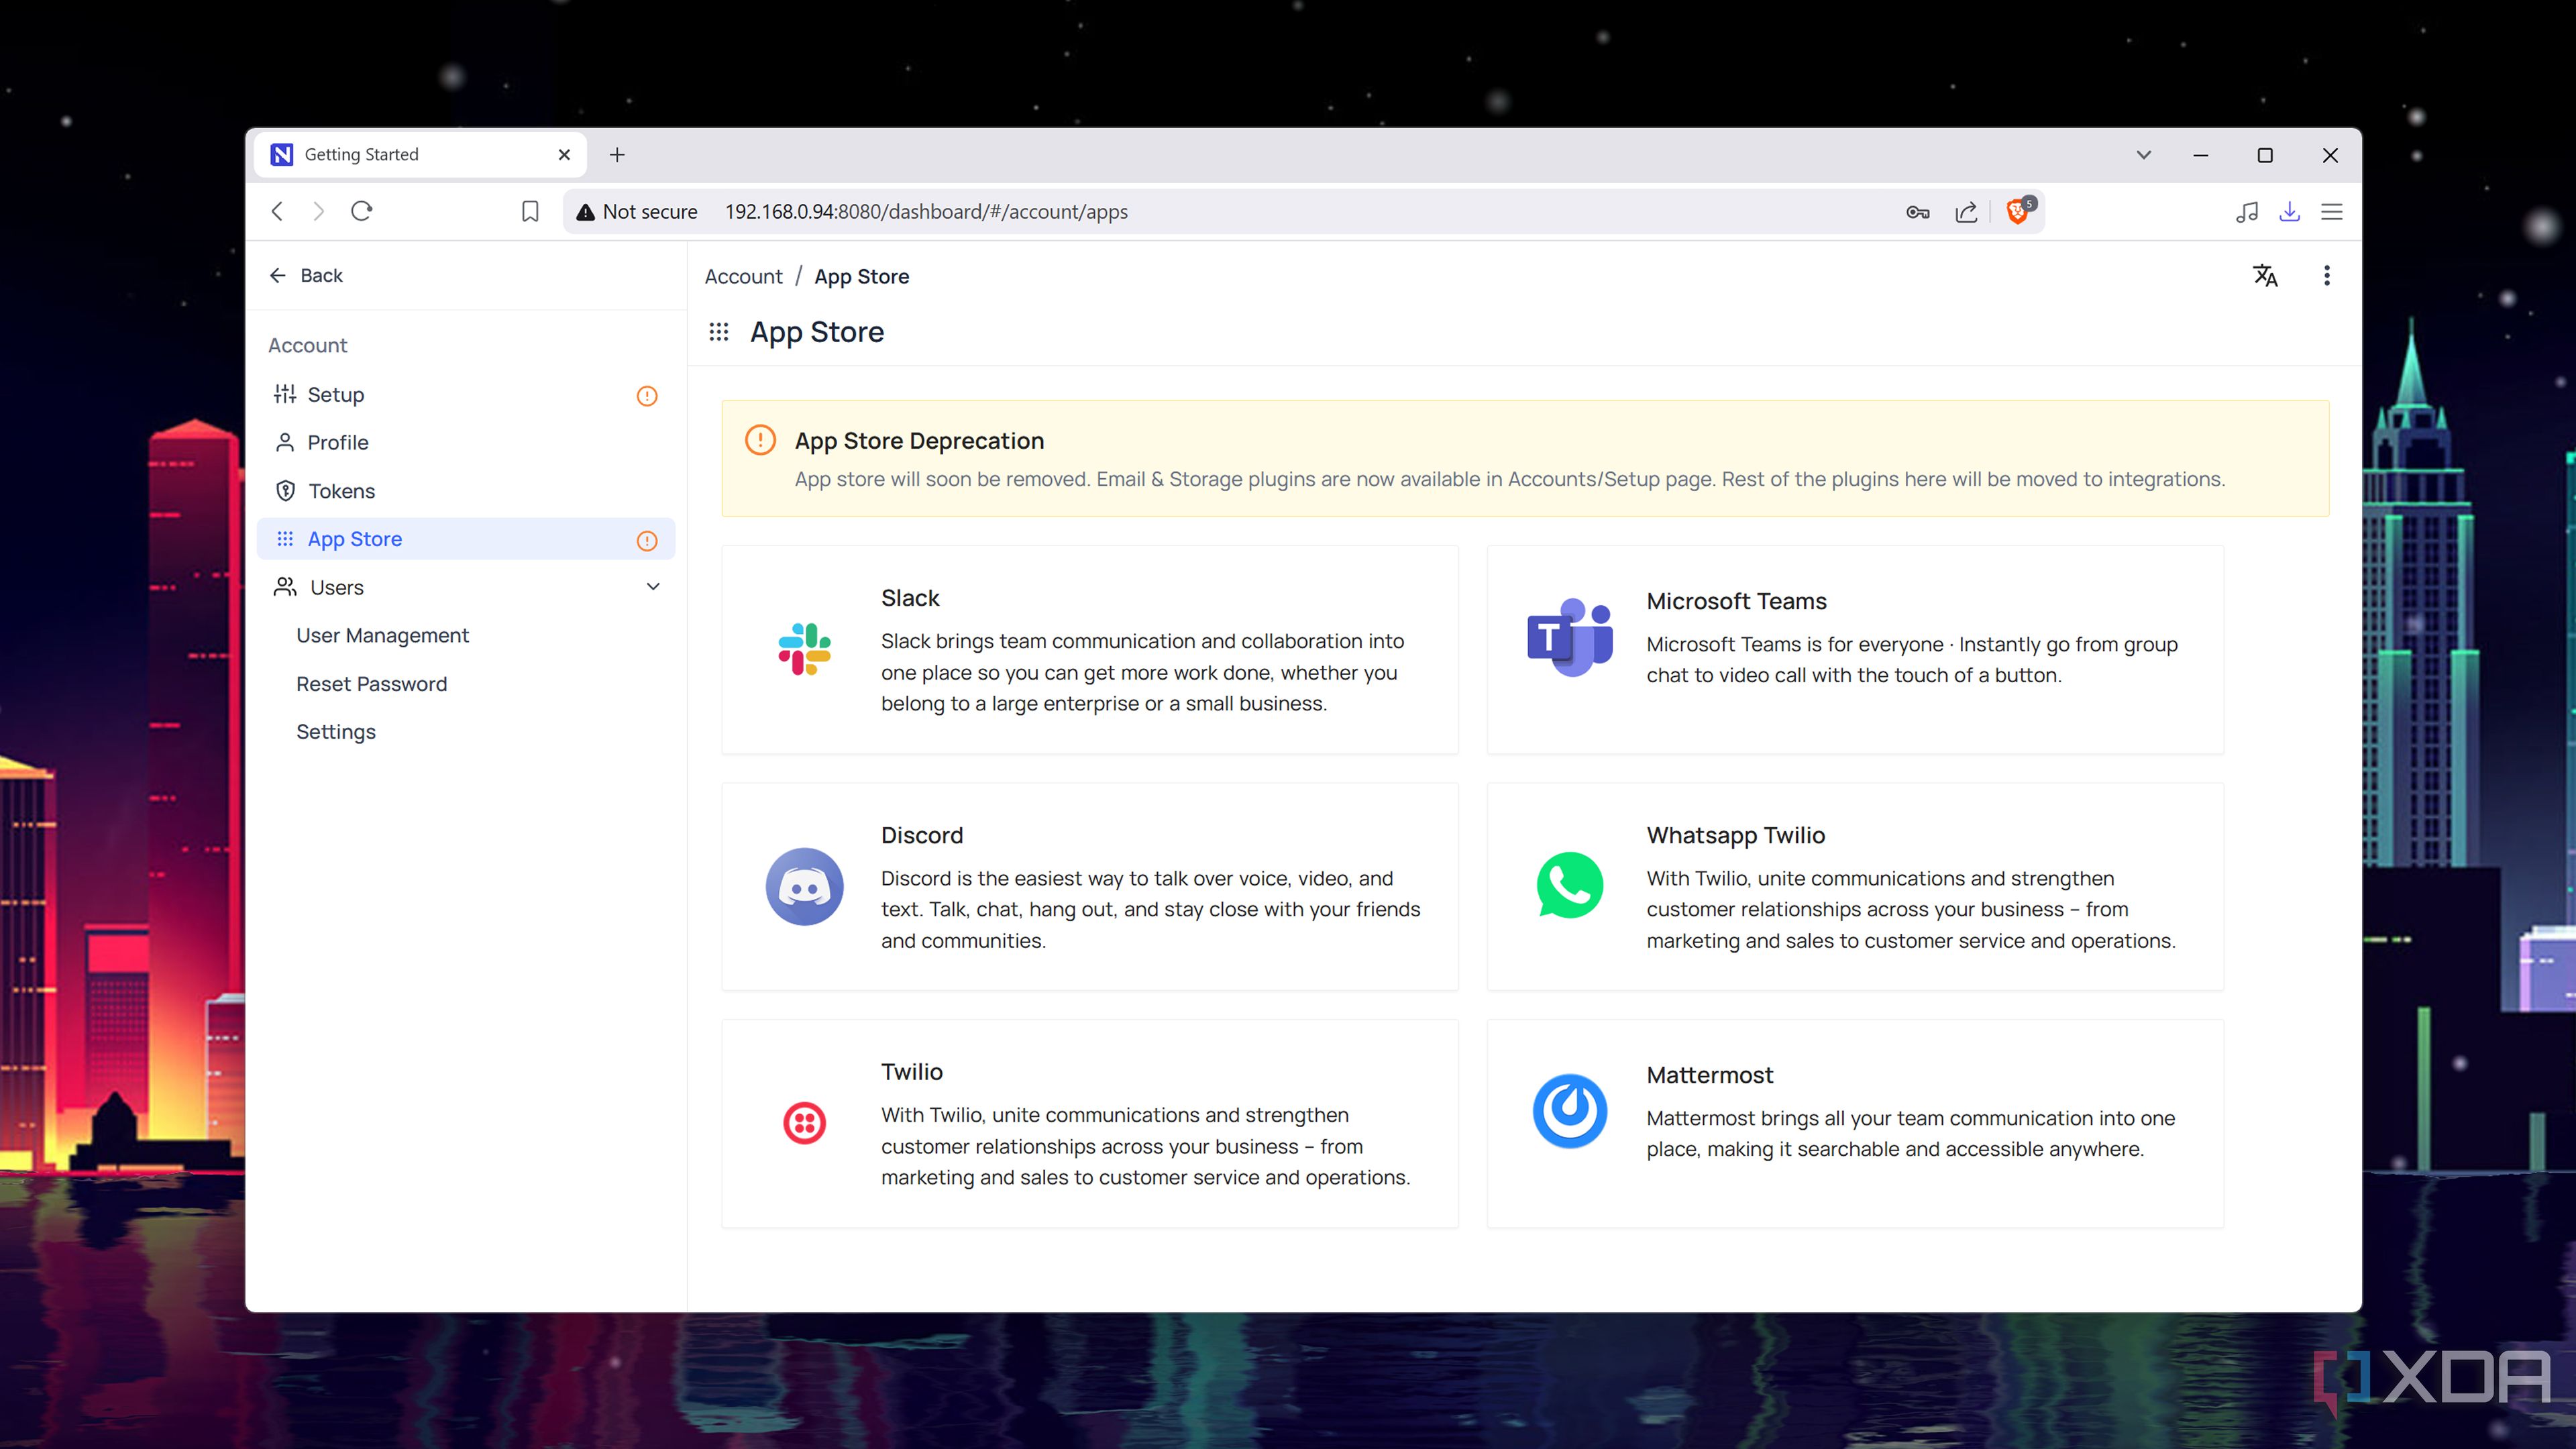Select App Store in the sidebar
Viewport: 2576px width, 1449px height.
point(466,539)
